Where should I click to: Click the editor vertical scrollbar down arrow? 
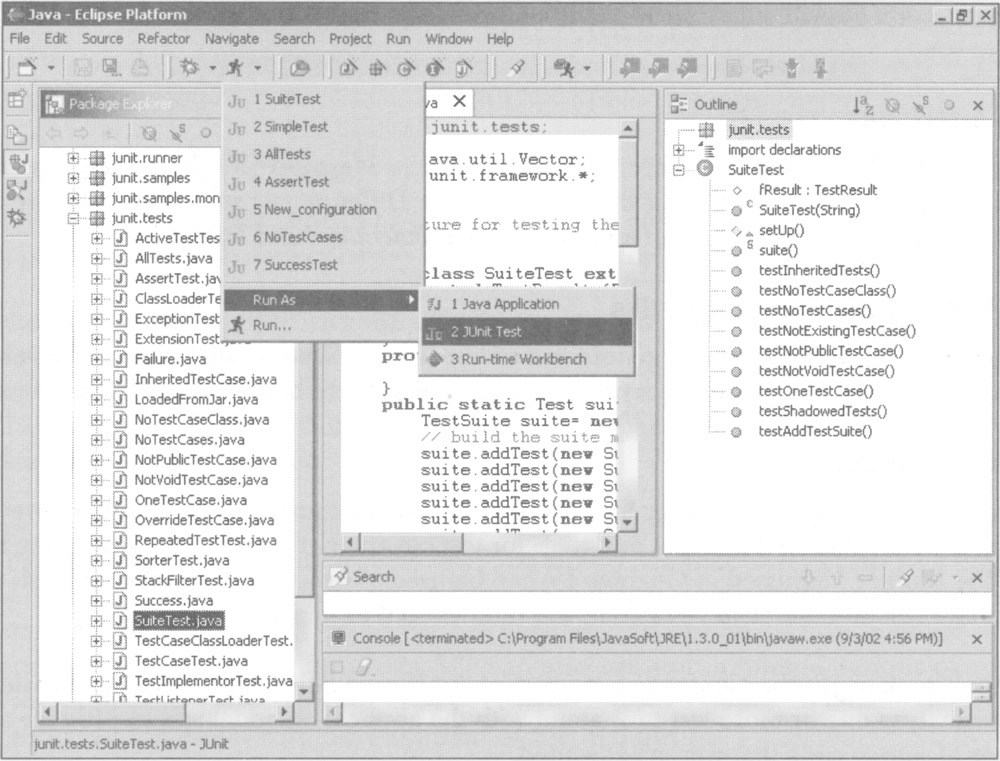[x=628, y=522]
